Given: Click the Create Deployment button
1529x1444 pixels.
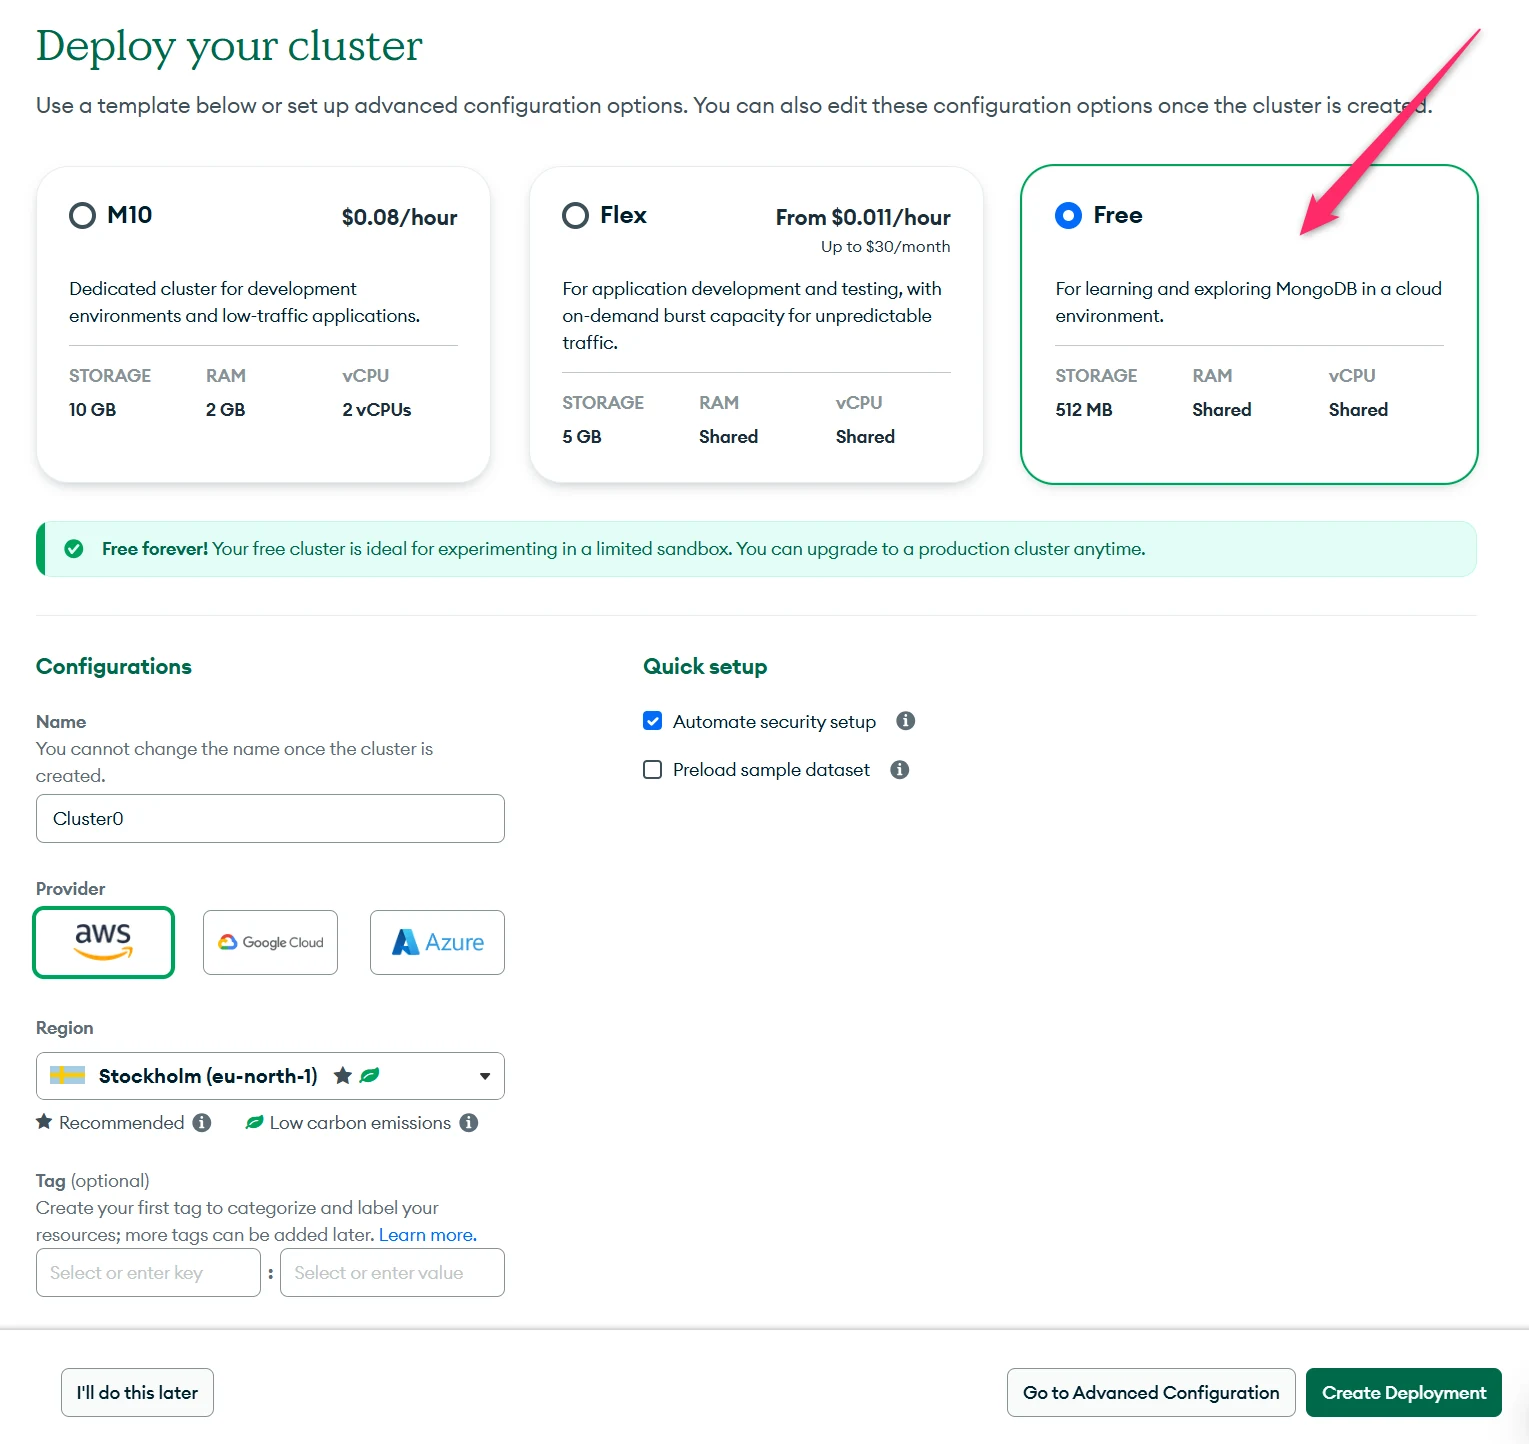Looking at the screenshot, I should tap(1404, 1393).
